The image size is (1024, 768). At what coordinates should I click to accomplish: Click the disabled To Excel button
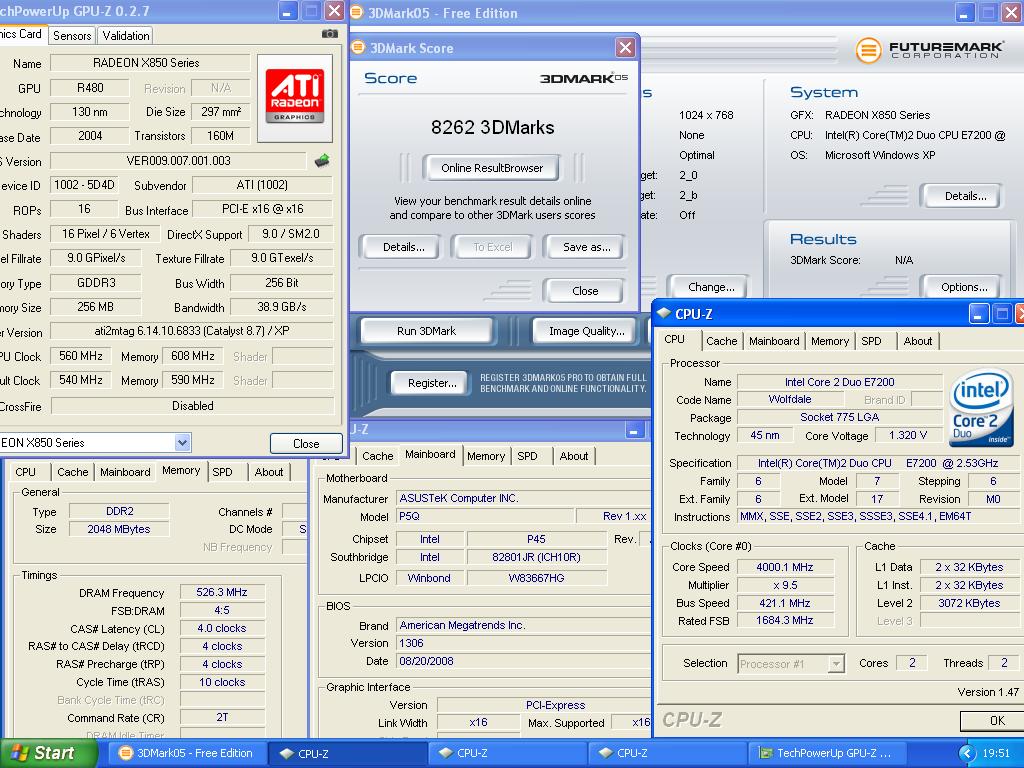click(492, 247)
